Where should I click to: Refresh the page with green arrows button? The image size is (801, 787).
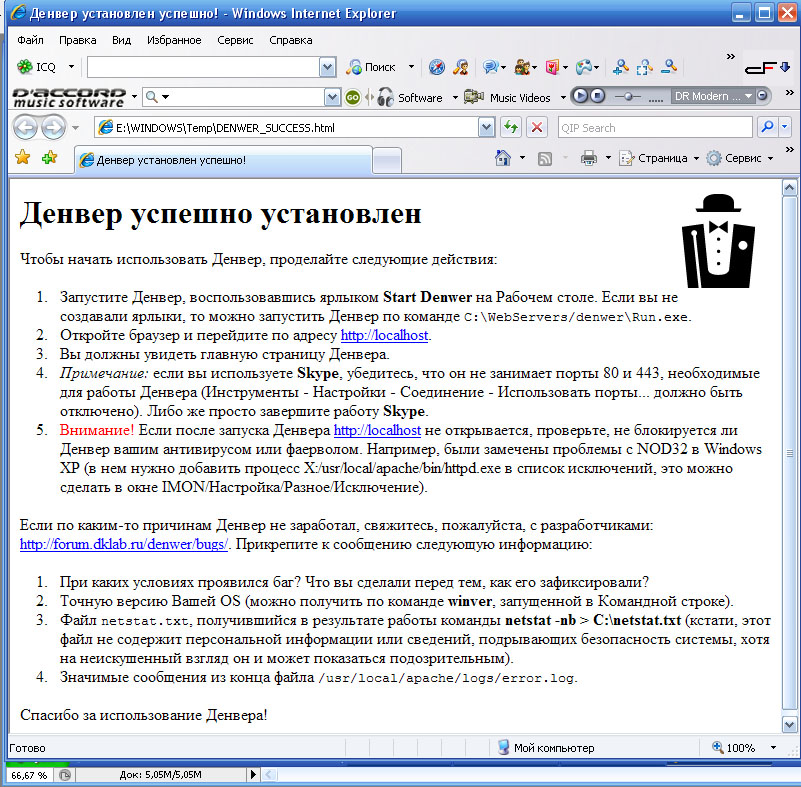click(511, 127)
